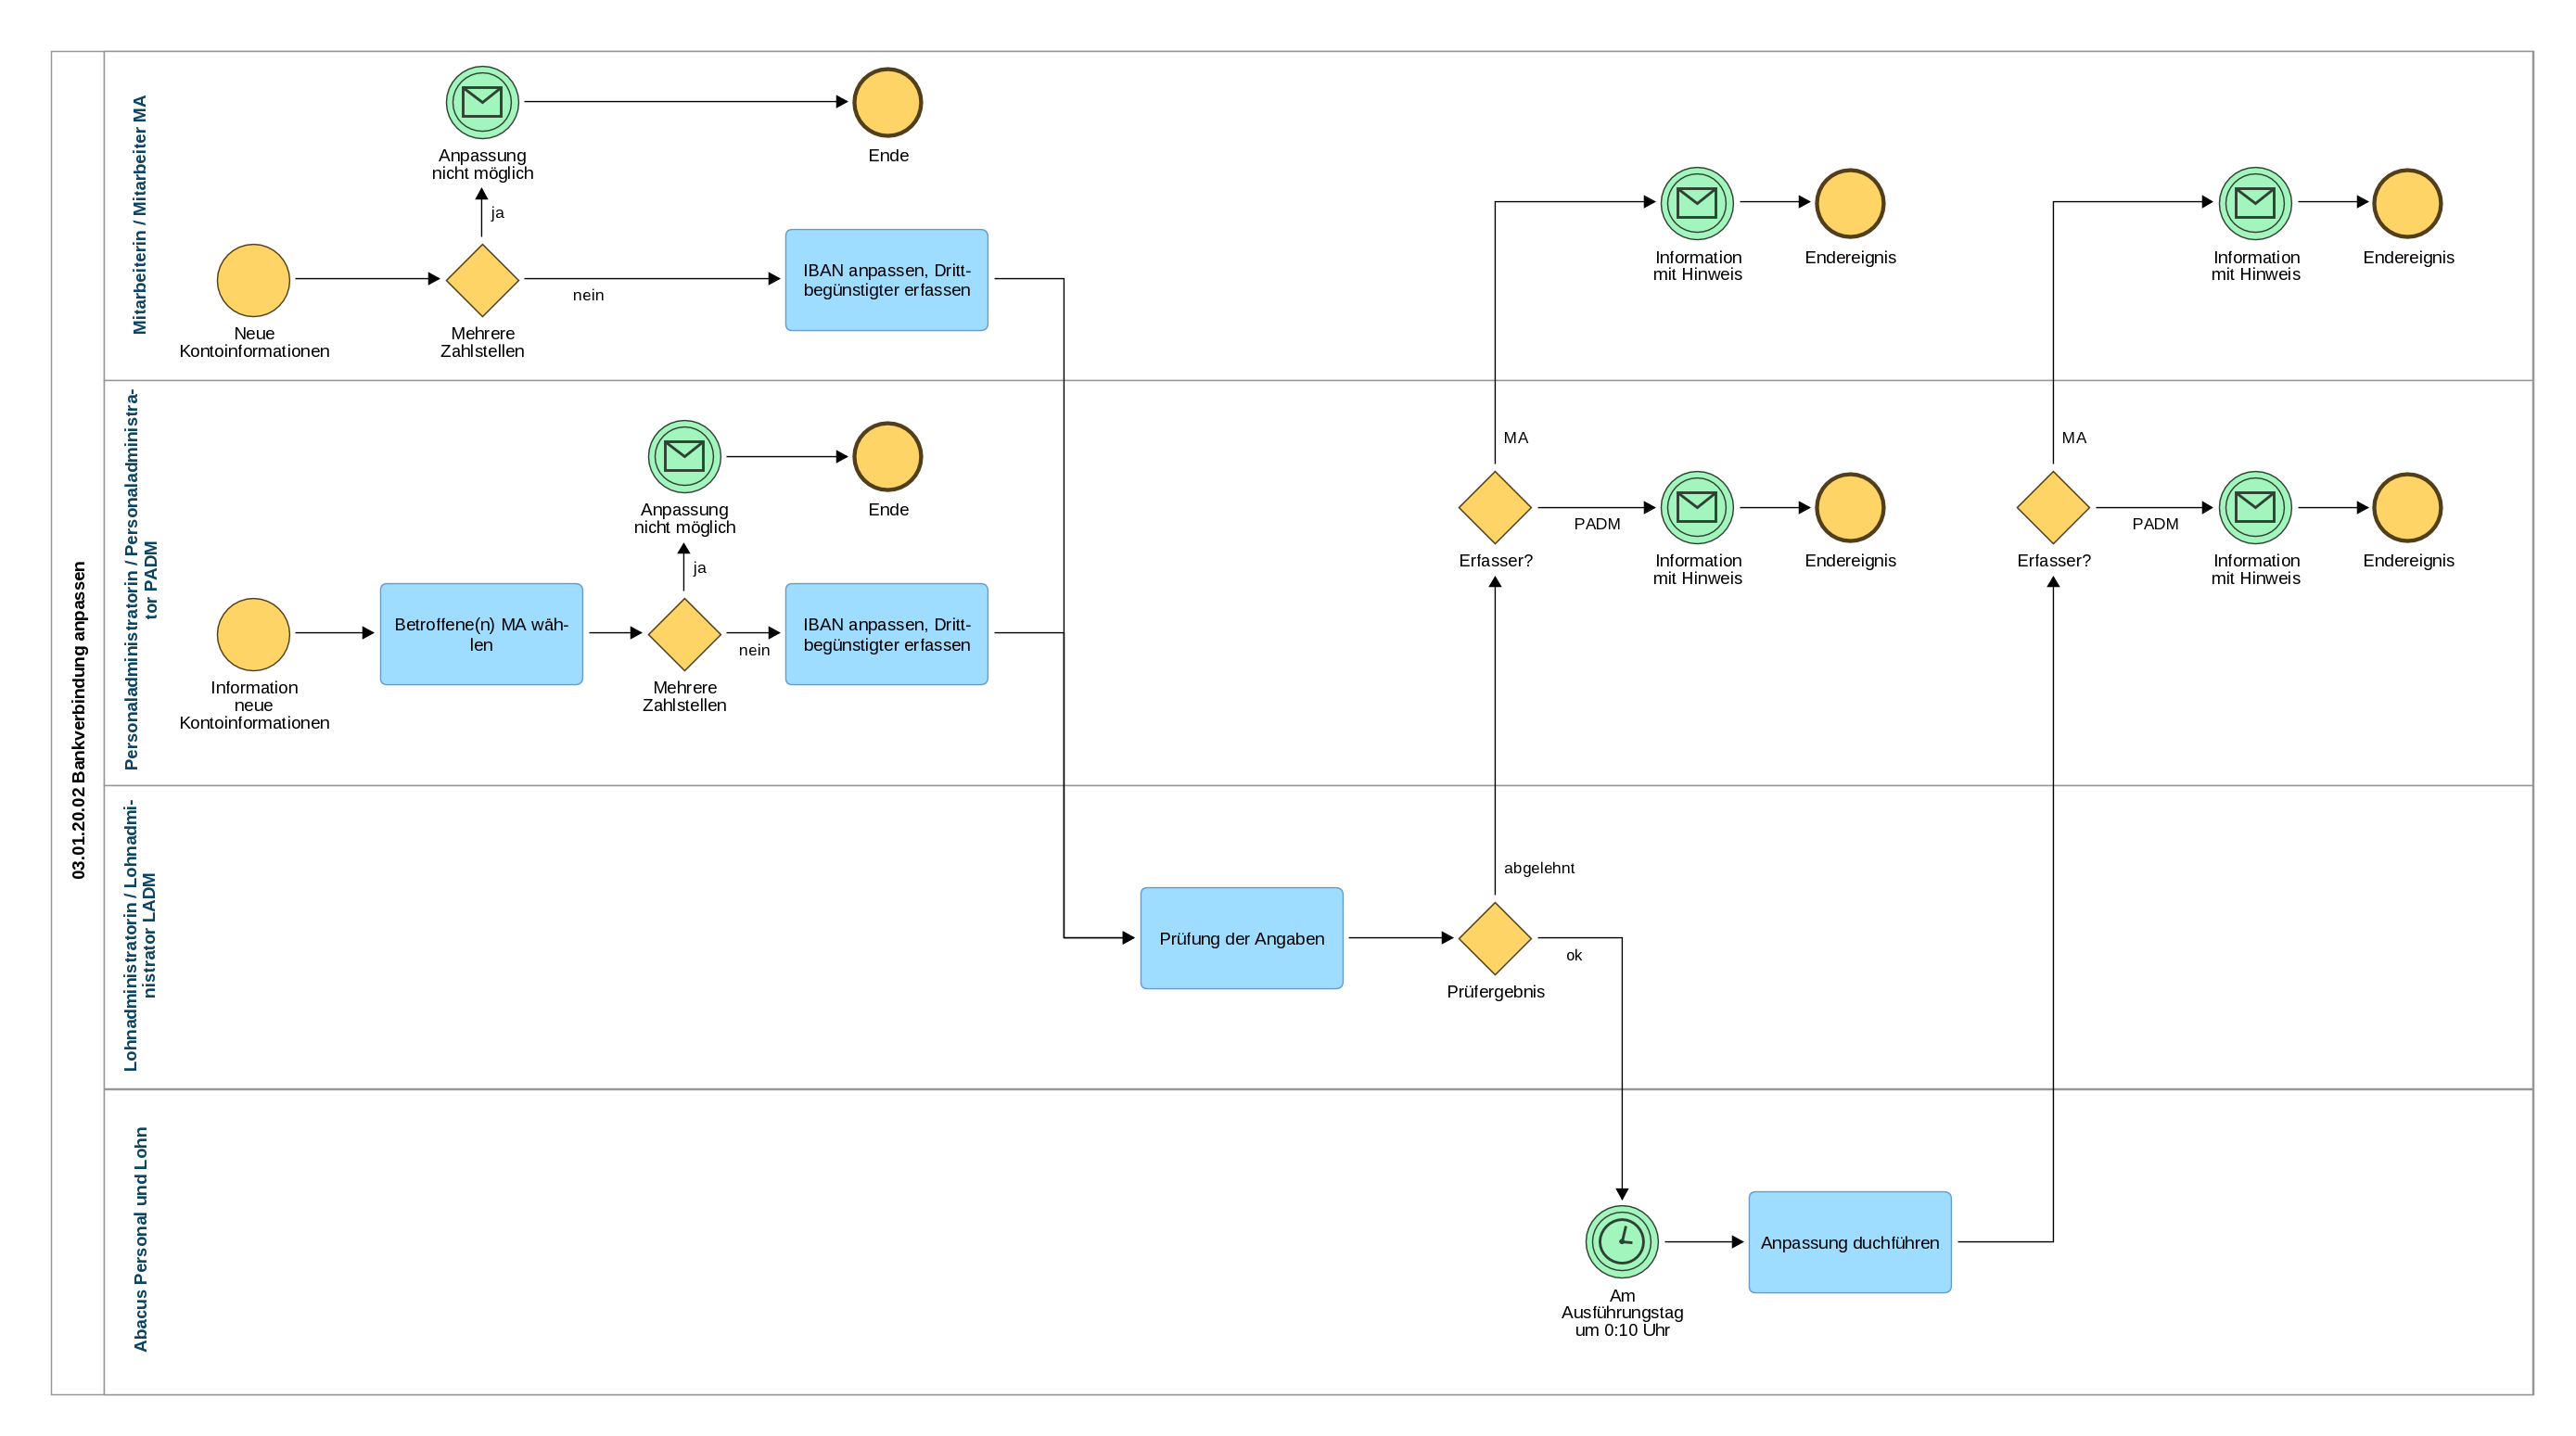Click the 'Prüfung der Angaben' task box
Screen dimensions: 2576x1436
[1241, 938]
